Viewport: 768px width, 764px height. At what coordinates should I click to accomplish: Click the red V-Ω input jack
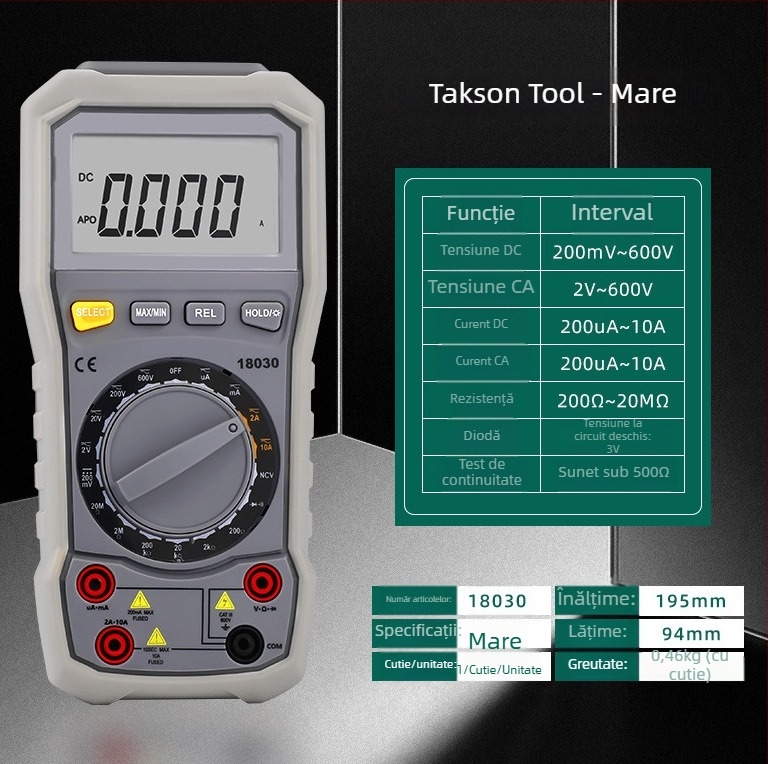tap(263, 581)
